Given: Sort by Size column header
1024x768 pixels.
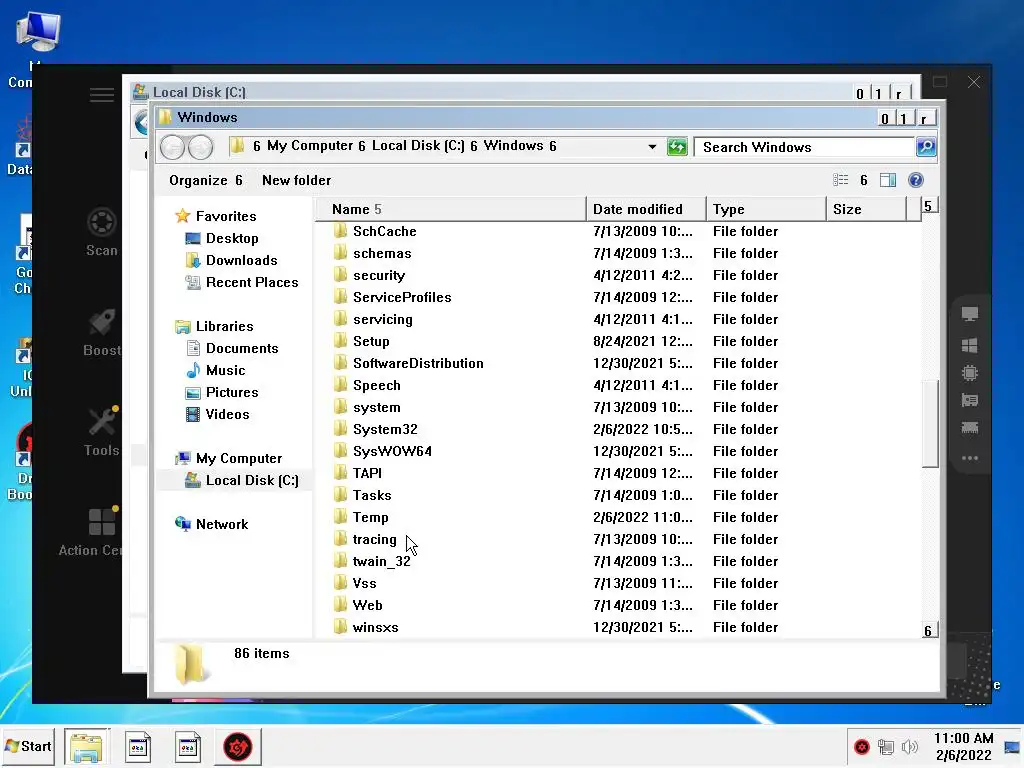Looking at the screenshot, I should click(866, 209).
